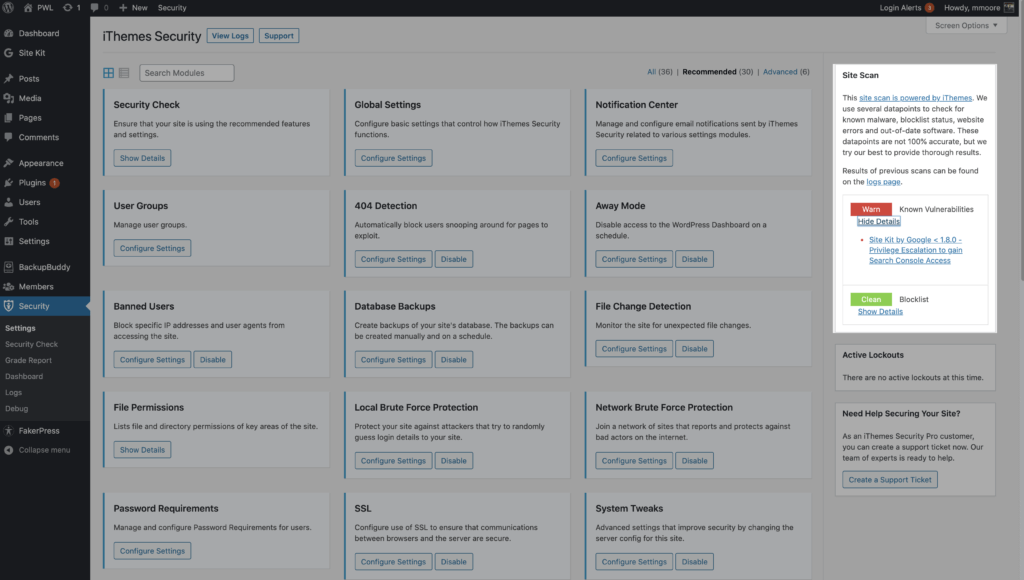Click the Tools wrench icon

(8, 221)
